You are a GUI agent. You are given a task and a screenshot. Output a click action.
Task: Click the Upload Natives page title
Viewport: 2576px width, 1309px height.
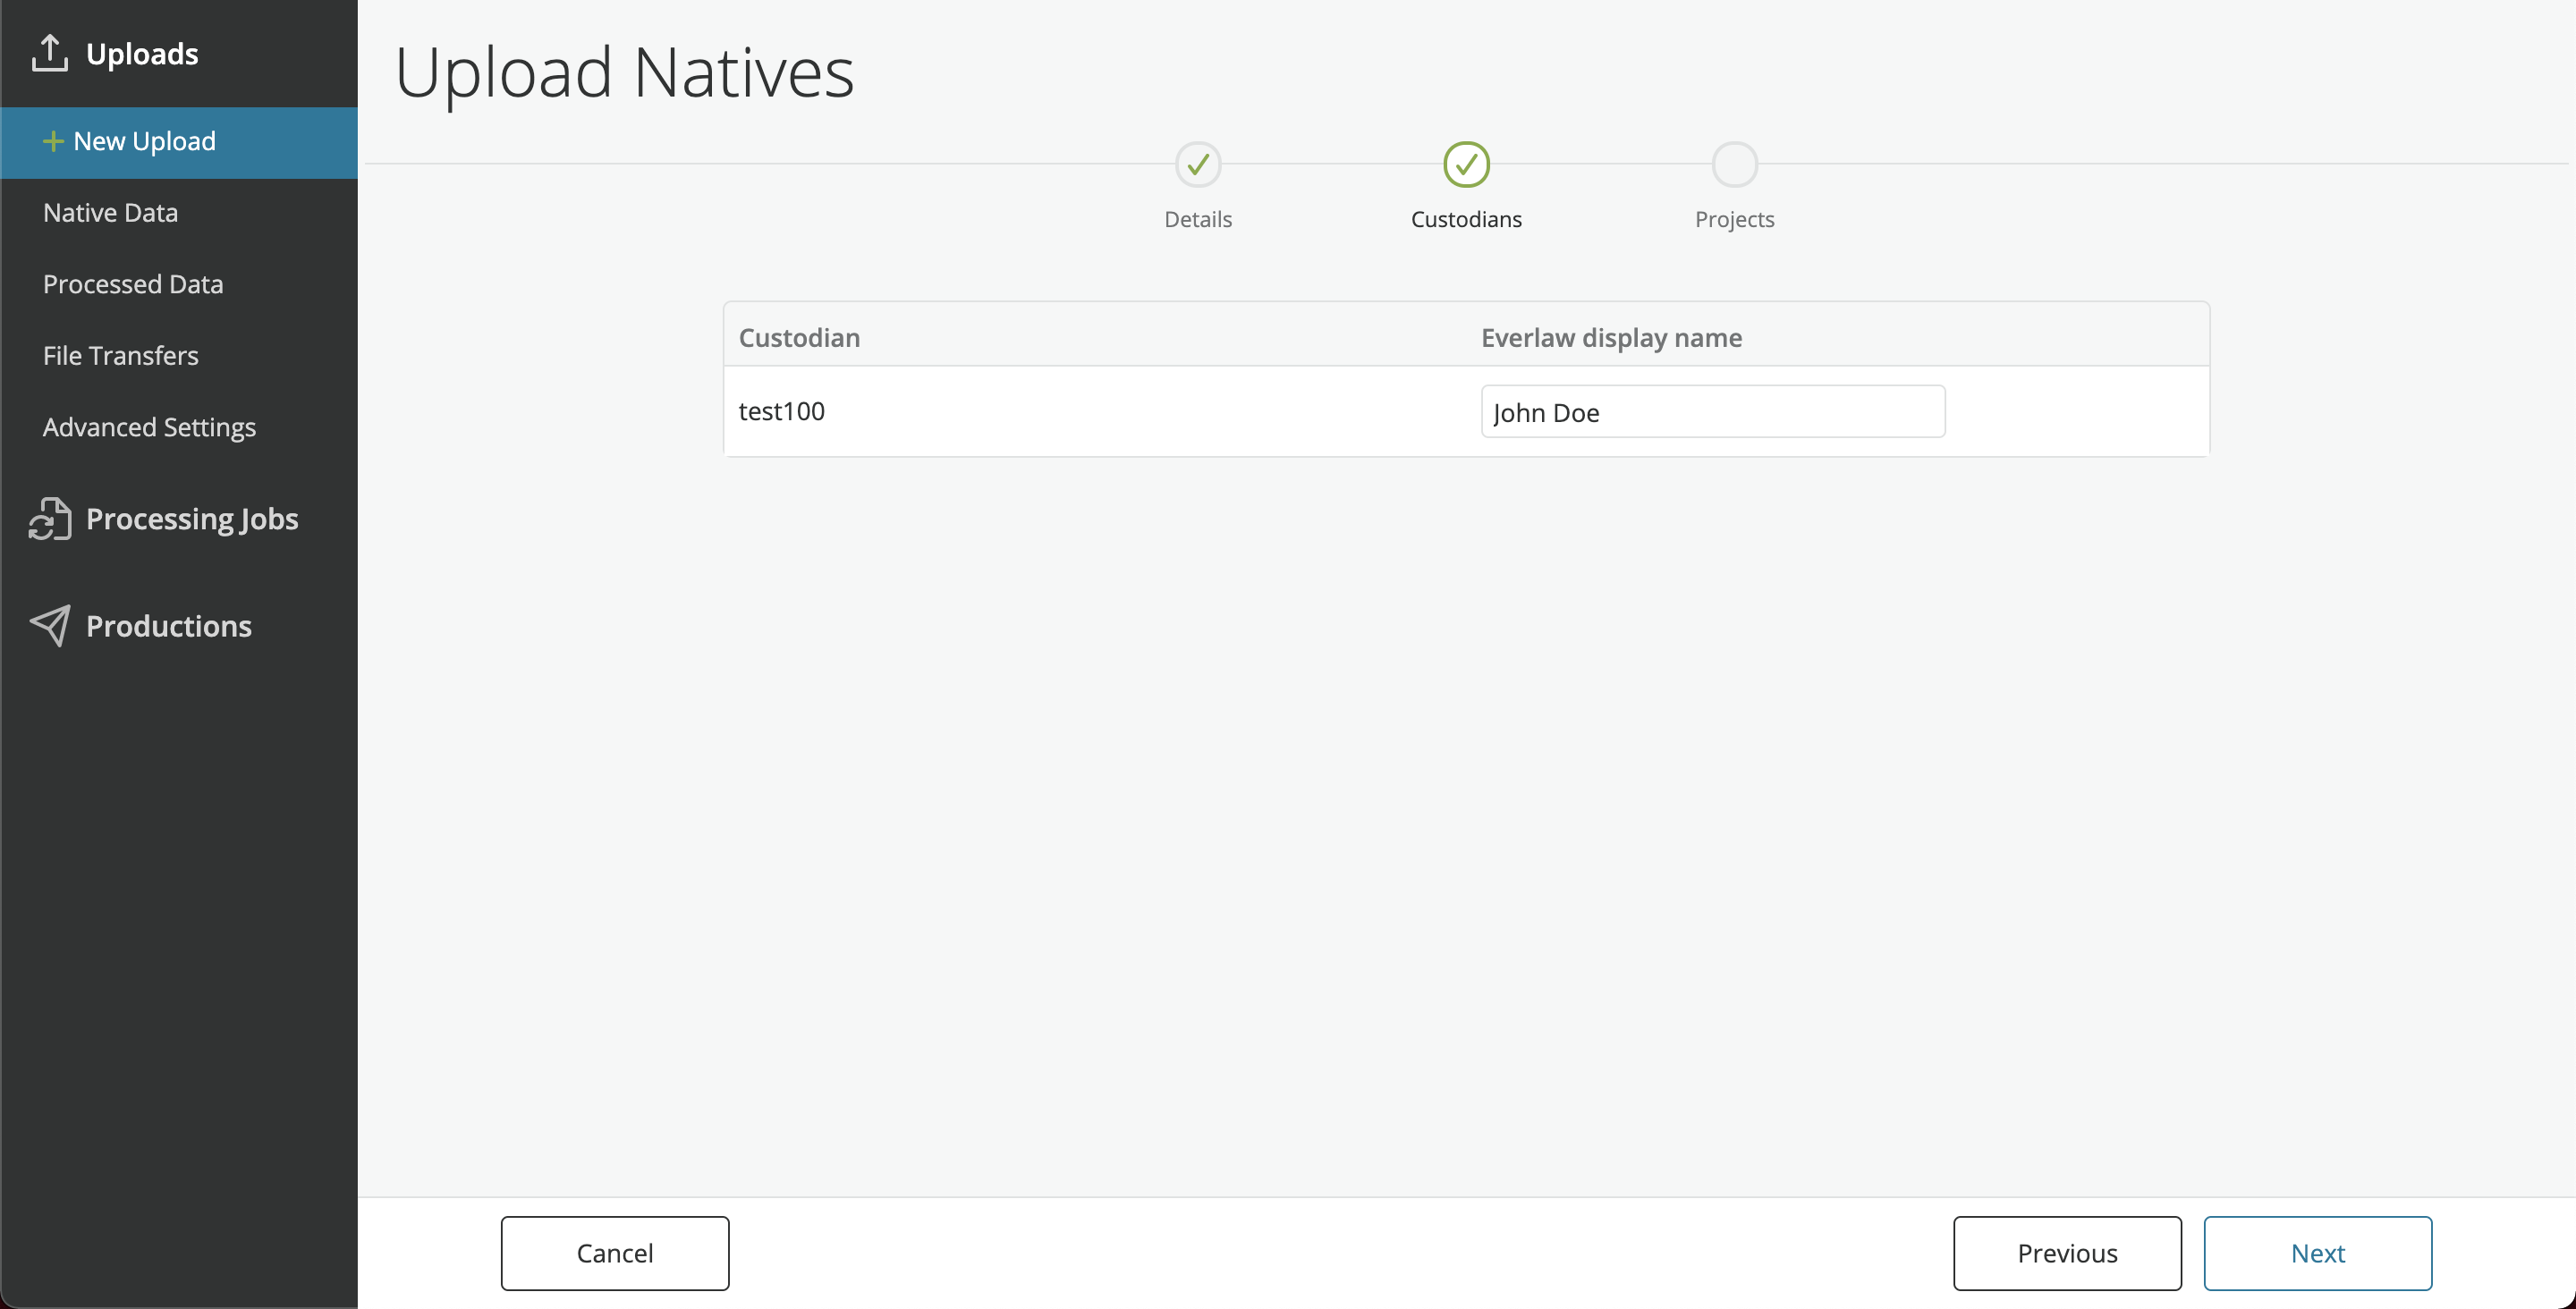pos(624,72)
